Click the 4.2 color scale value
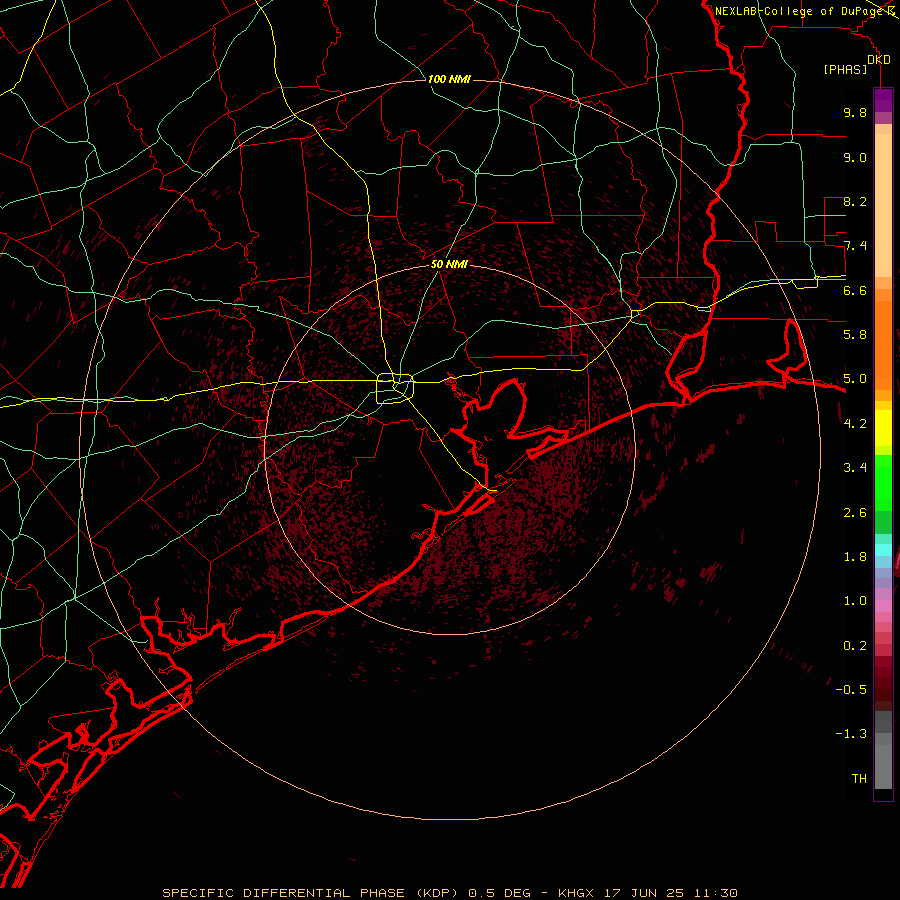The width and height of the screenshot is (900, 900). coord(855,424)
